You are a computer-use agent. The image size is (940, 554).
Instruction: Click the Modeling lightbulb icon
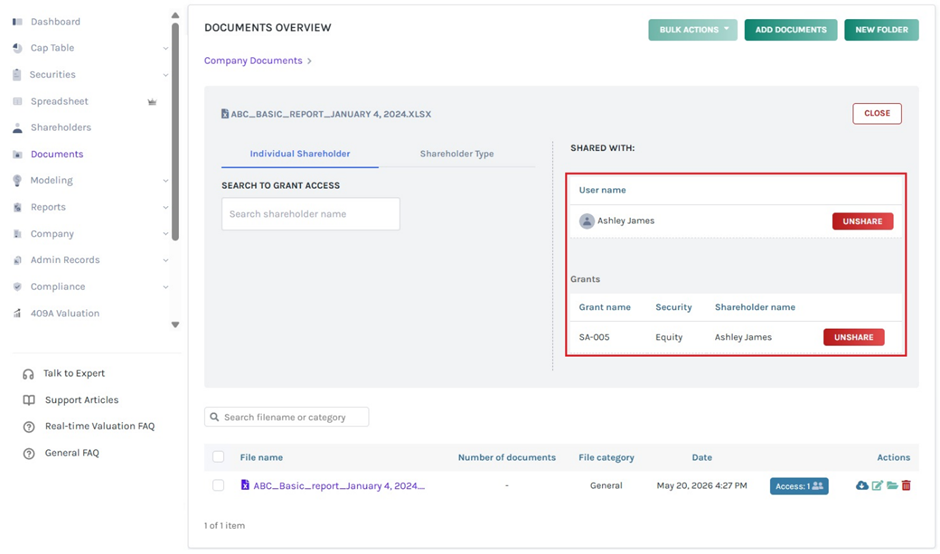pyautogui.click(x=17, y=180)
